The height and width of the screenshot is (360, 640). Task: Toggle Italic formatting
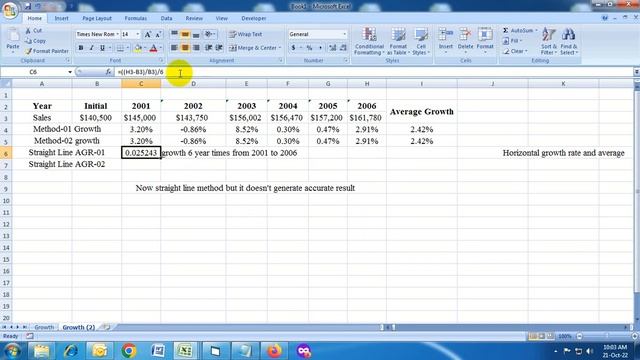[91, 48]
